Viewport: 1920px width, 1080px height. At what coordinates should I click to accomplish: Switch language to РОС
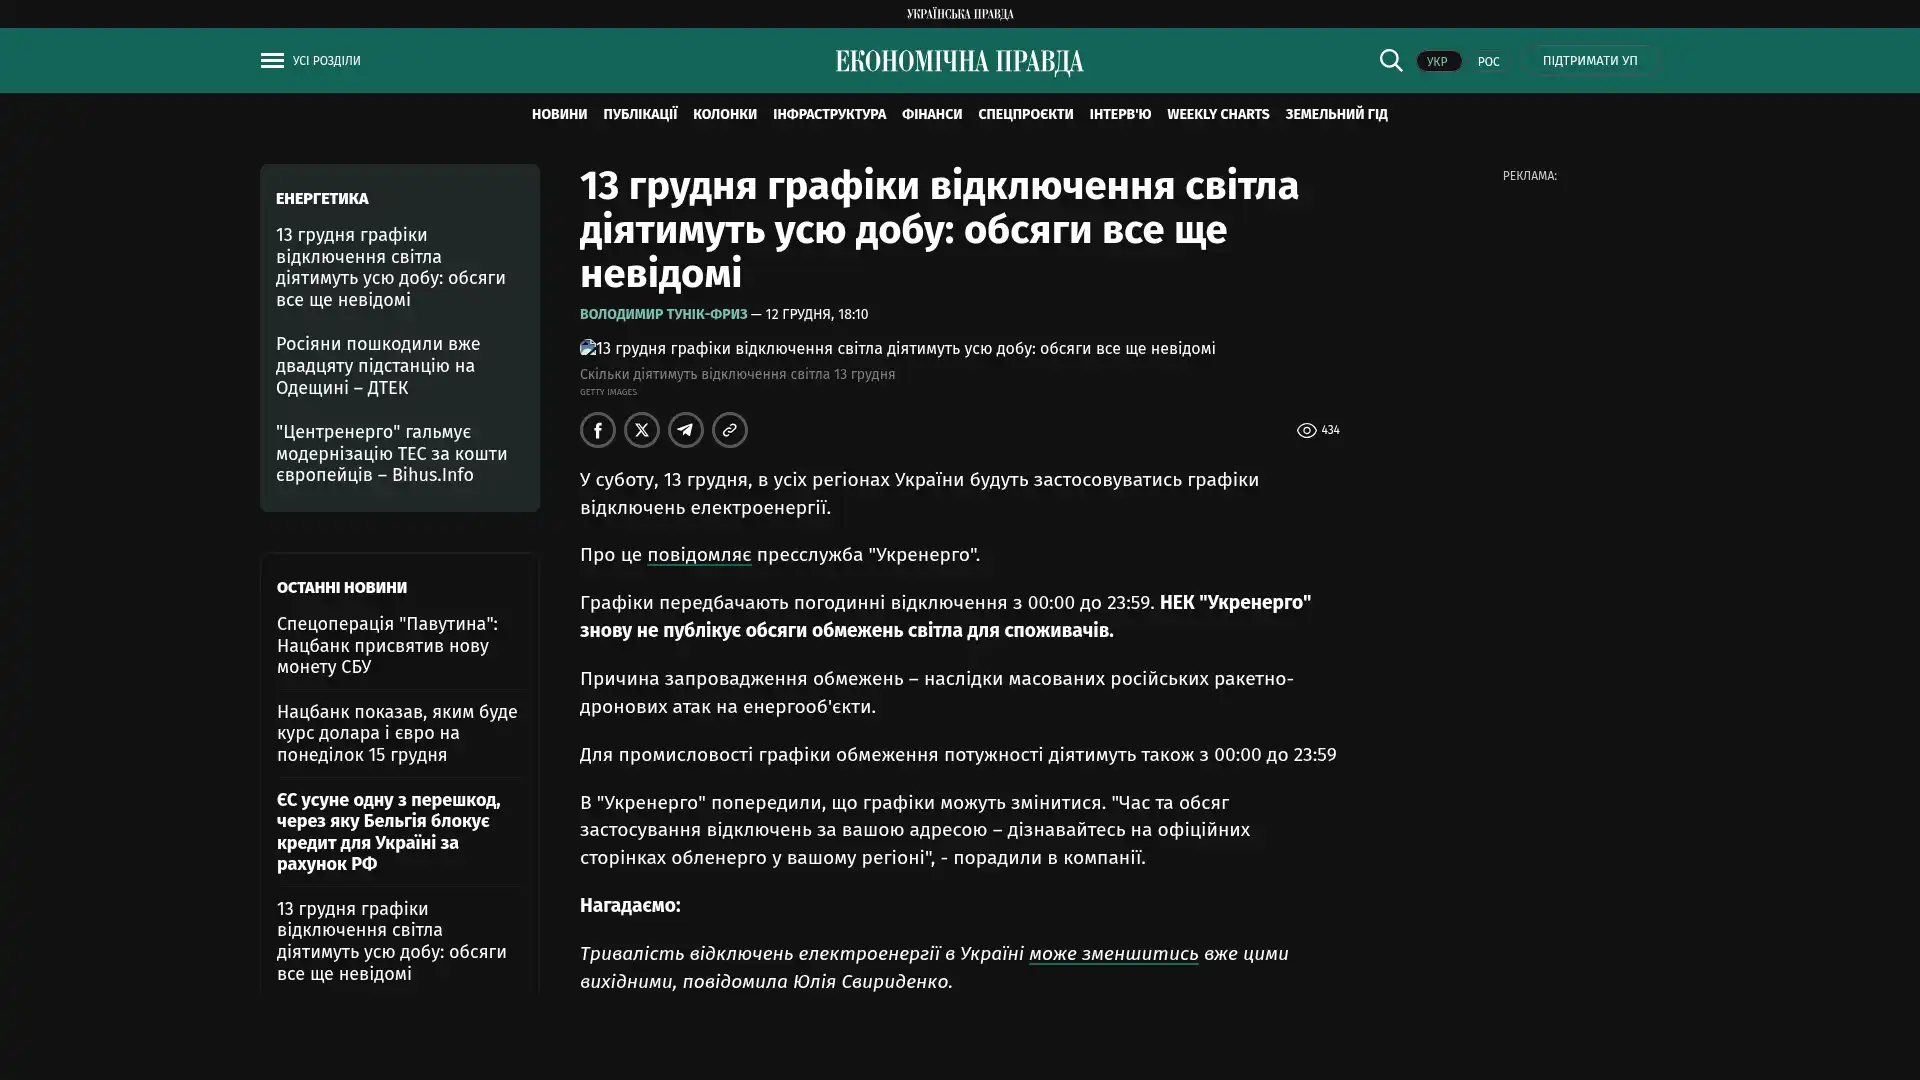tap(1488, 62)
